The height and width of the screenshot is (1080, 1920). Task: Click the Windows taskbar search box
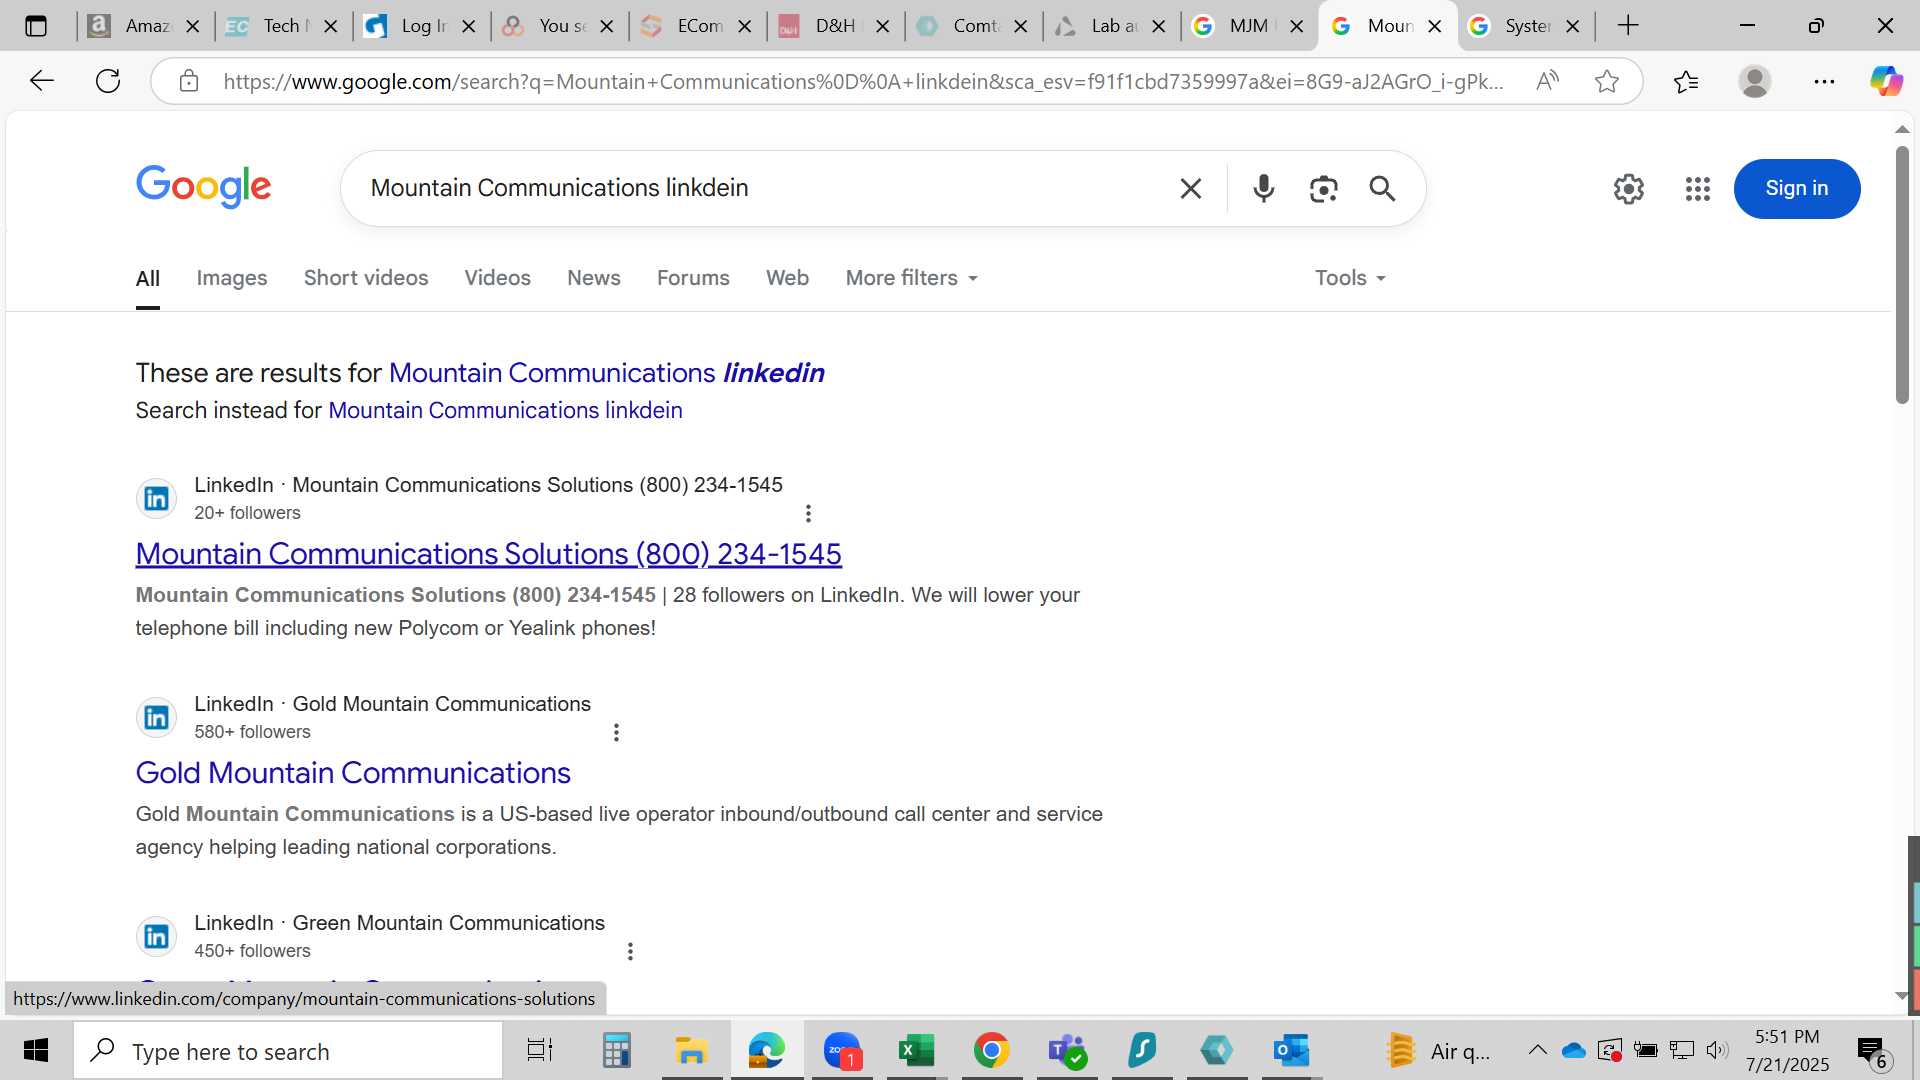[x=288, y=1051]
